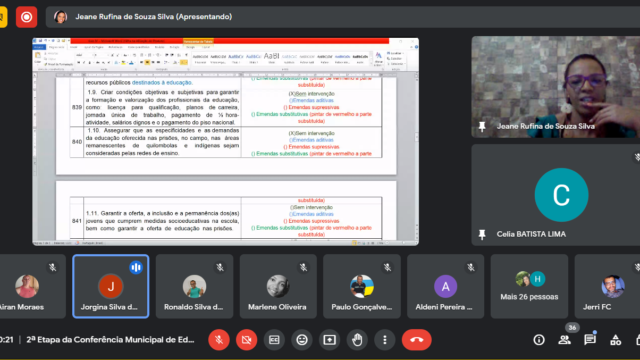Unpin Jeane Rufina de Souza Silva video
640x360 pixels.
coord(482,127)
